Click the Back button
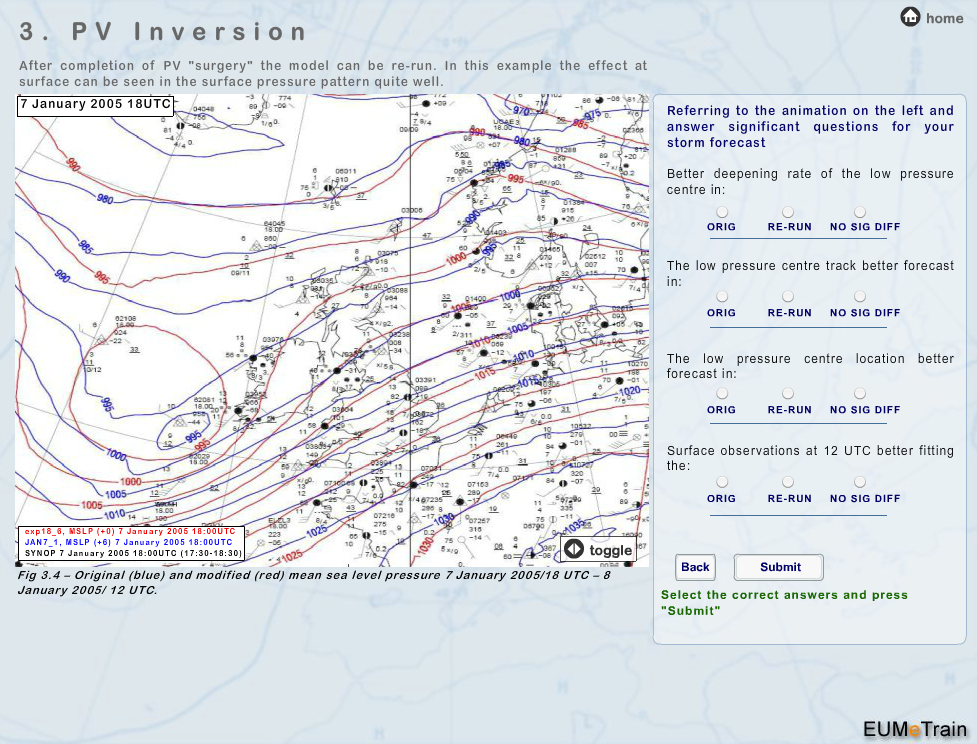 695,567
